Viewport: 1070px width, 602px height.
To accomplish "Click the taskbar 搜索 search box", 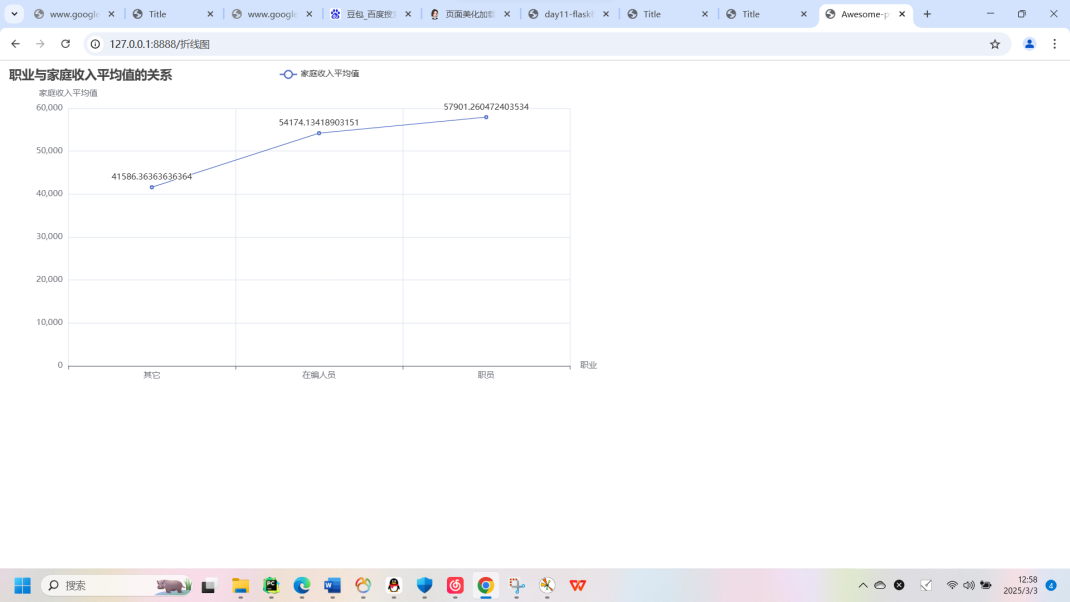I will pos(116,586).
